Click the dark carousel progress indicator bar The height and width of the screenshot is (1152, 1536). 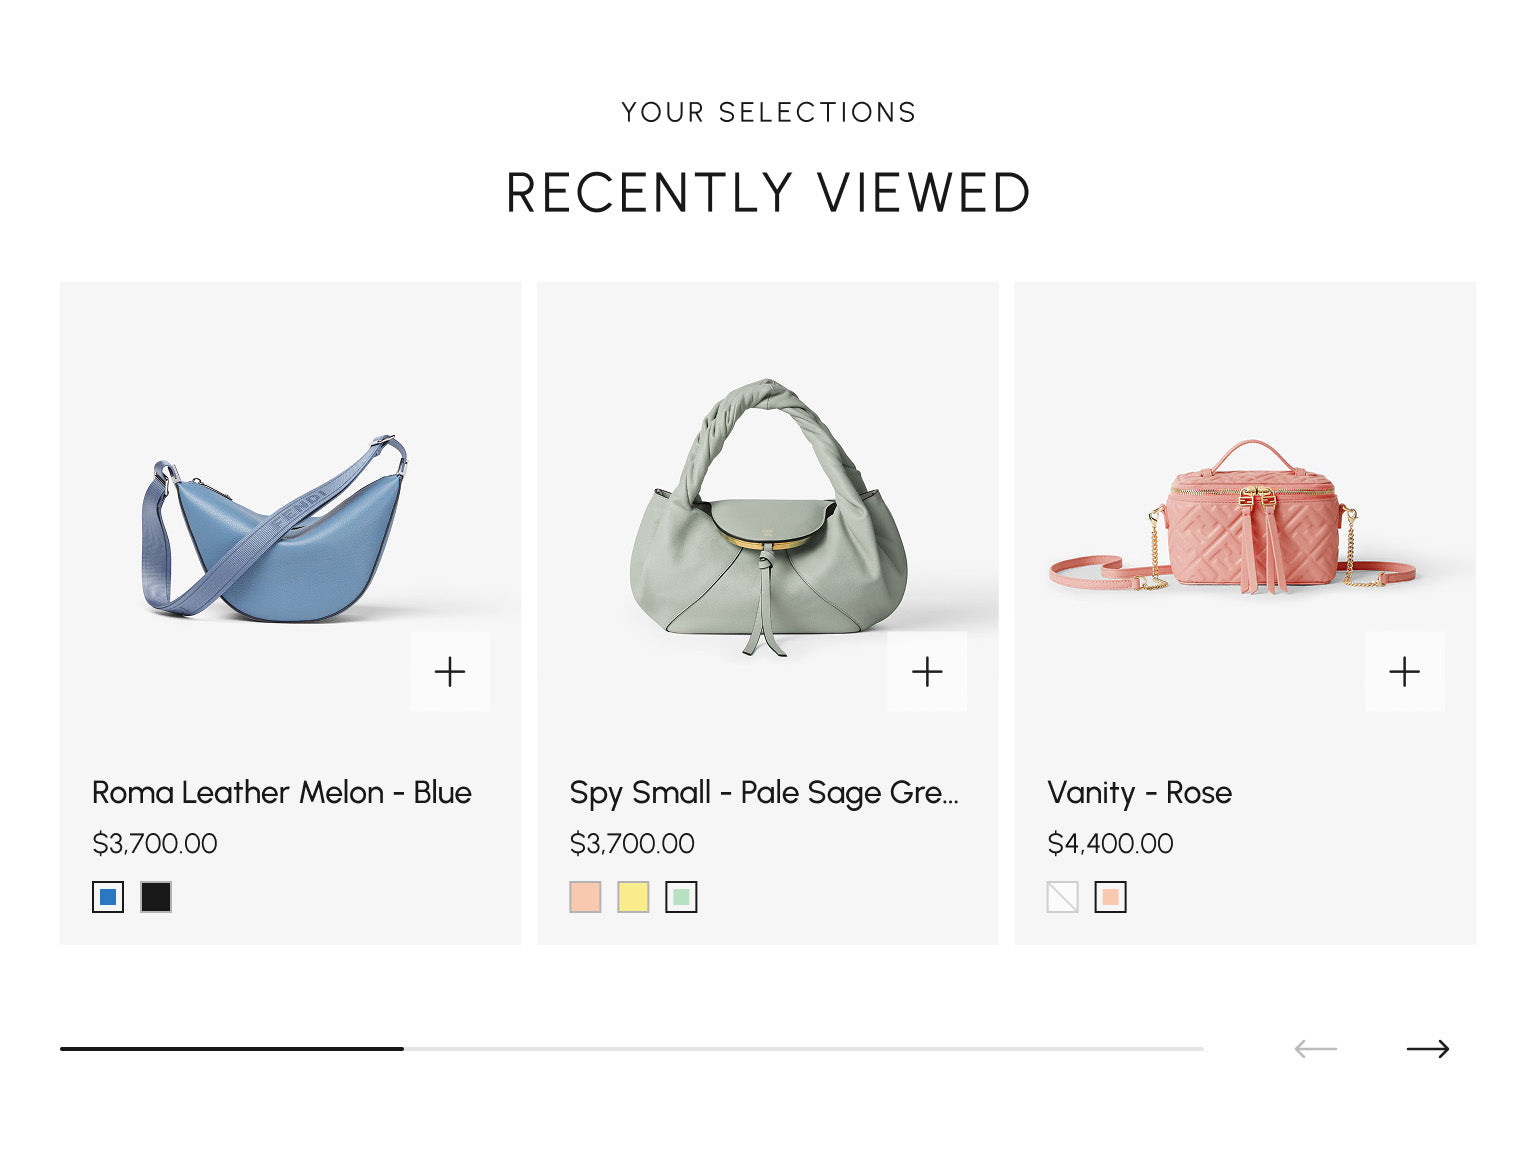pos(232,1049)
